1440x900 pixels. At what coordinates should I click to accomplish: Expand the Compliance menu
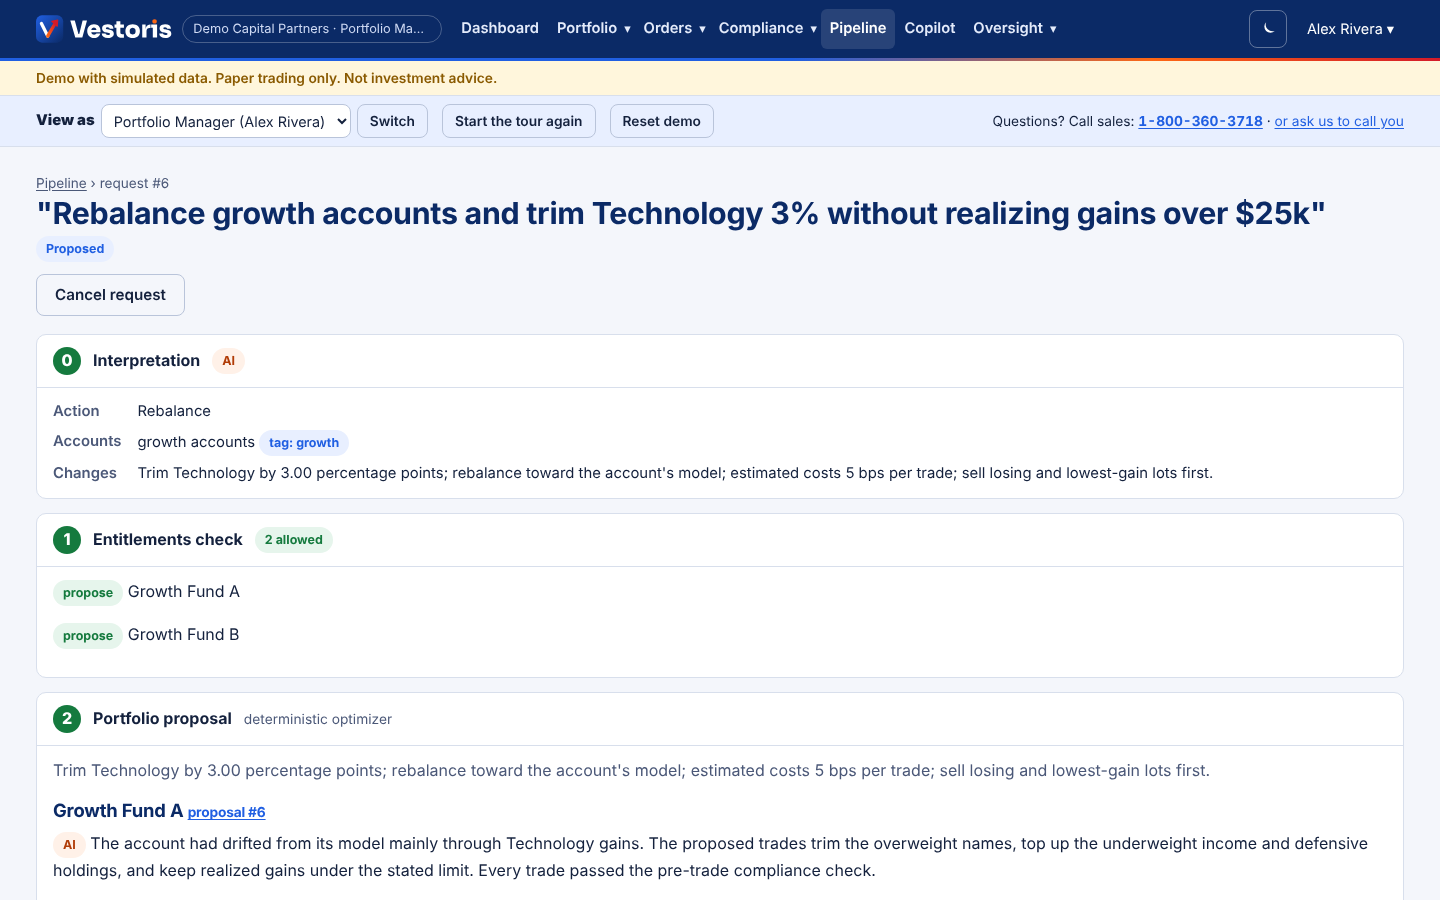[768, 28]
